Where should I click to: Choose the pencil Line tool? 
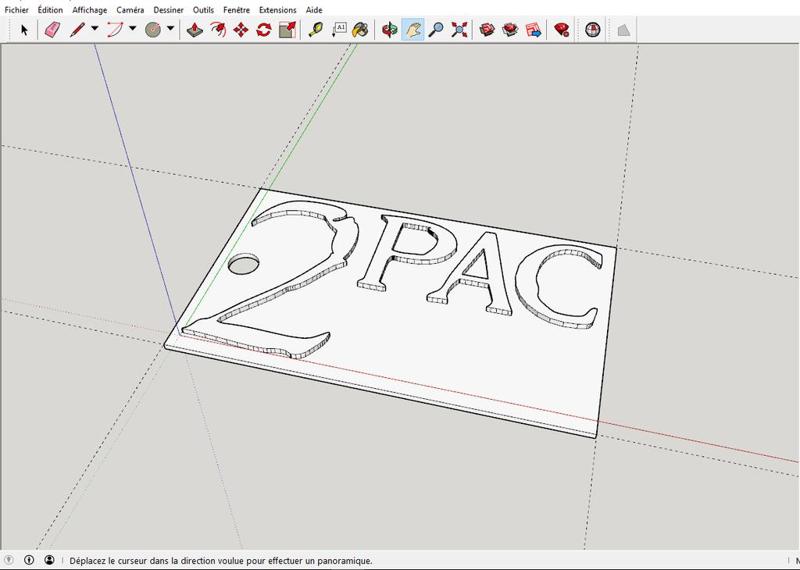point(77,30)
